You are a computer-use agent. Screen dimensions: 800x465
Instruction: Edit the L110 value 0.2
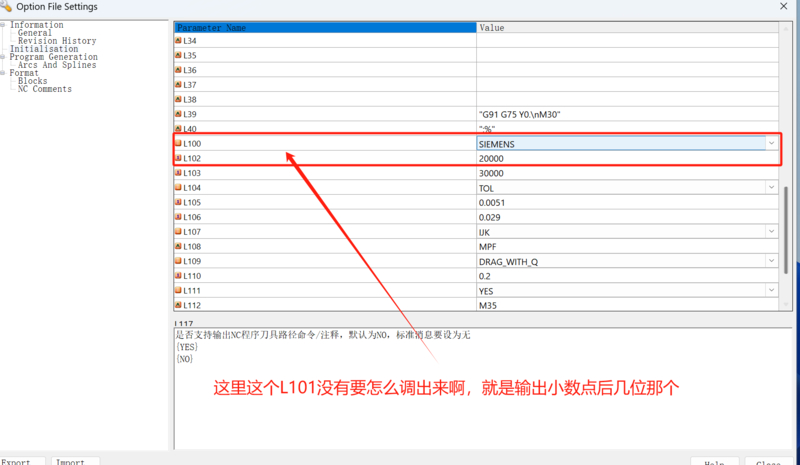pyautogui.click(x=628, y=276)
